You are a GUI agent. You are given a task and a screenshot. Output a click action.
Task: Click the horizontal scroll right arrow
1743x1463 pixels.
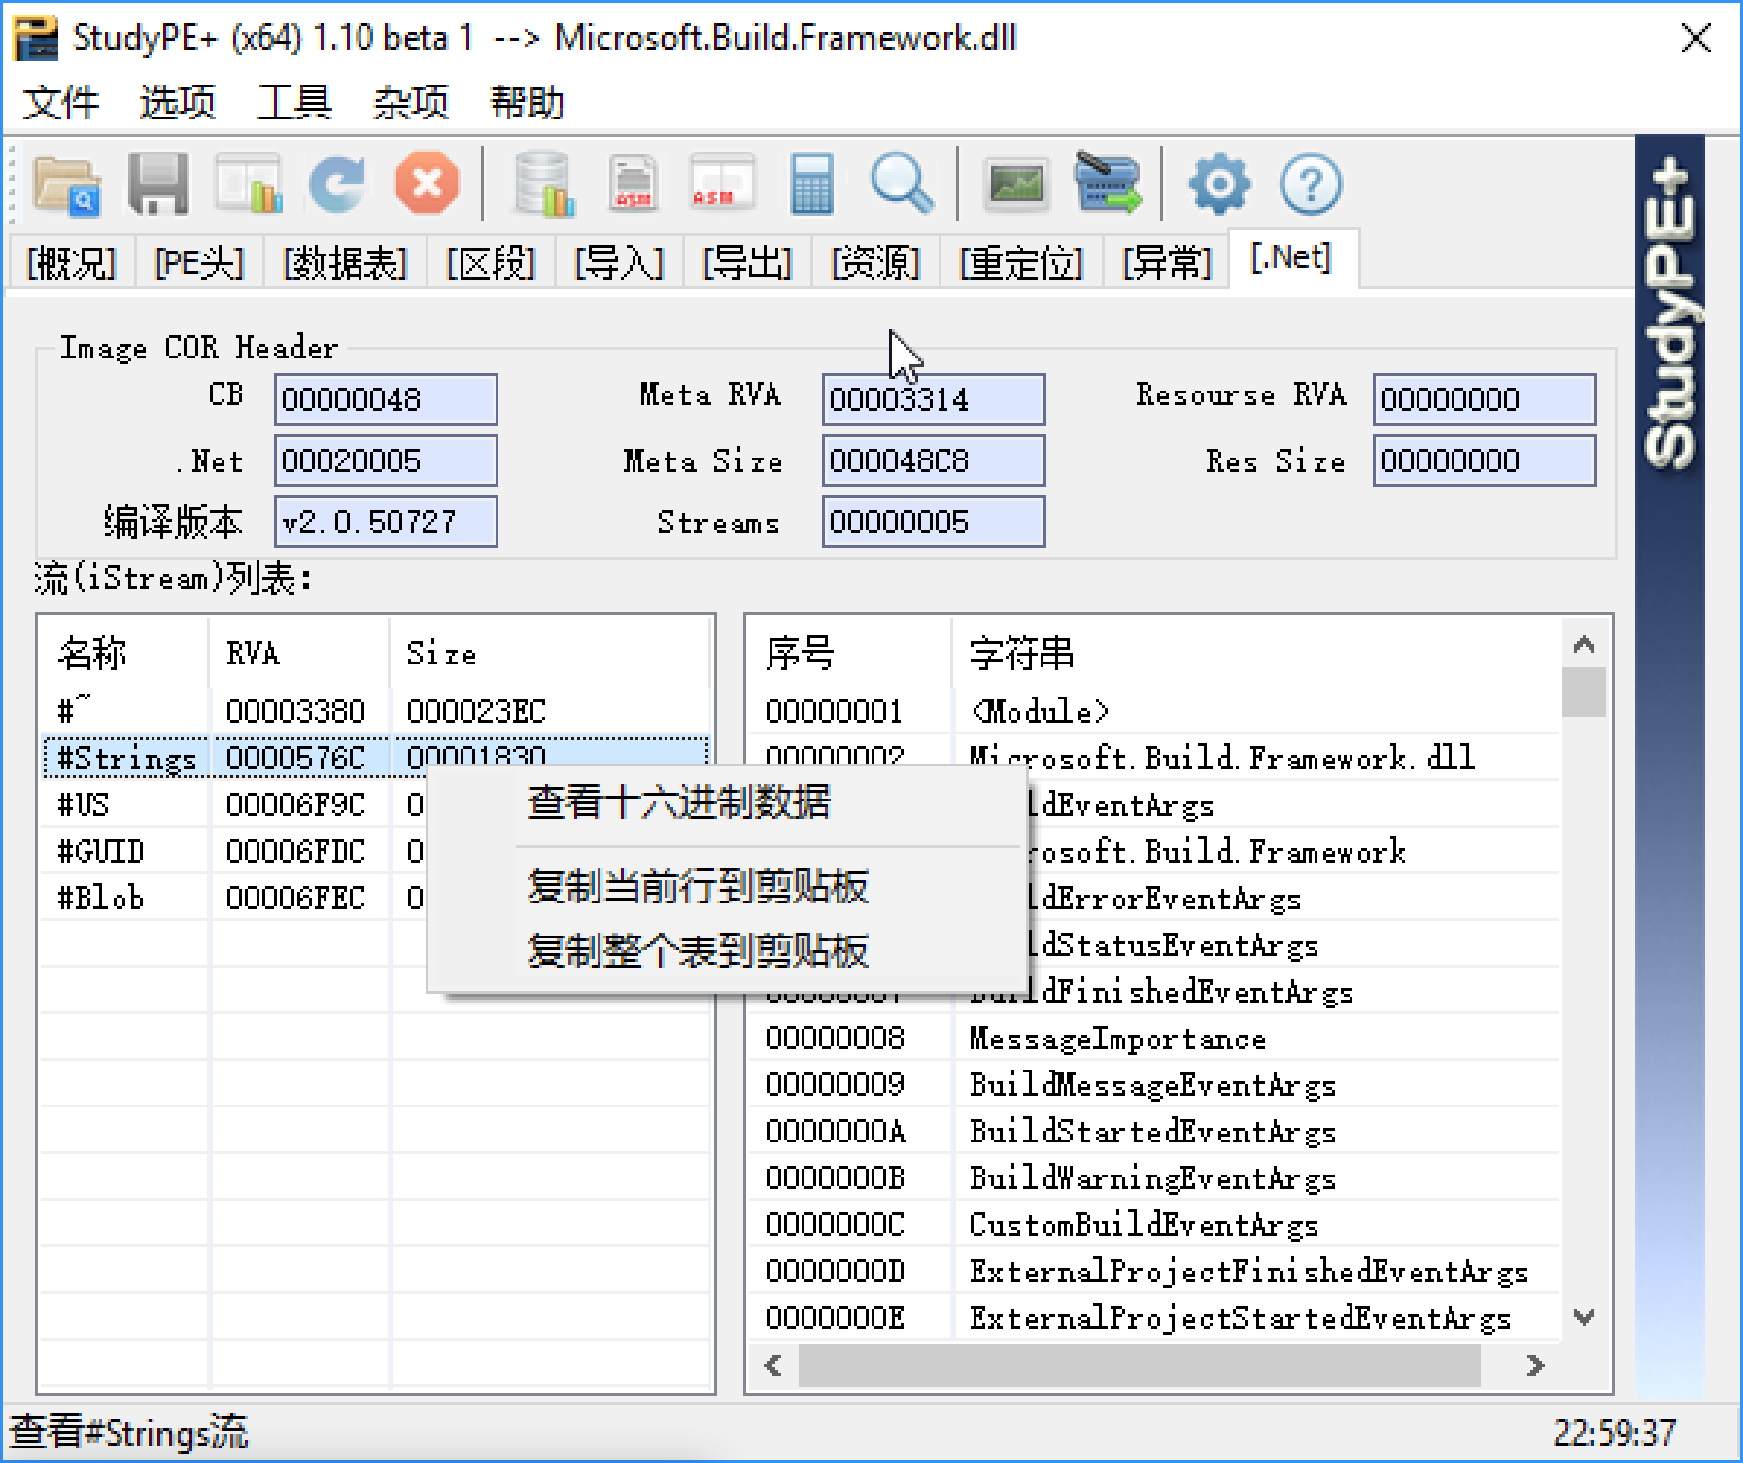[x=1536, y=1365]
